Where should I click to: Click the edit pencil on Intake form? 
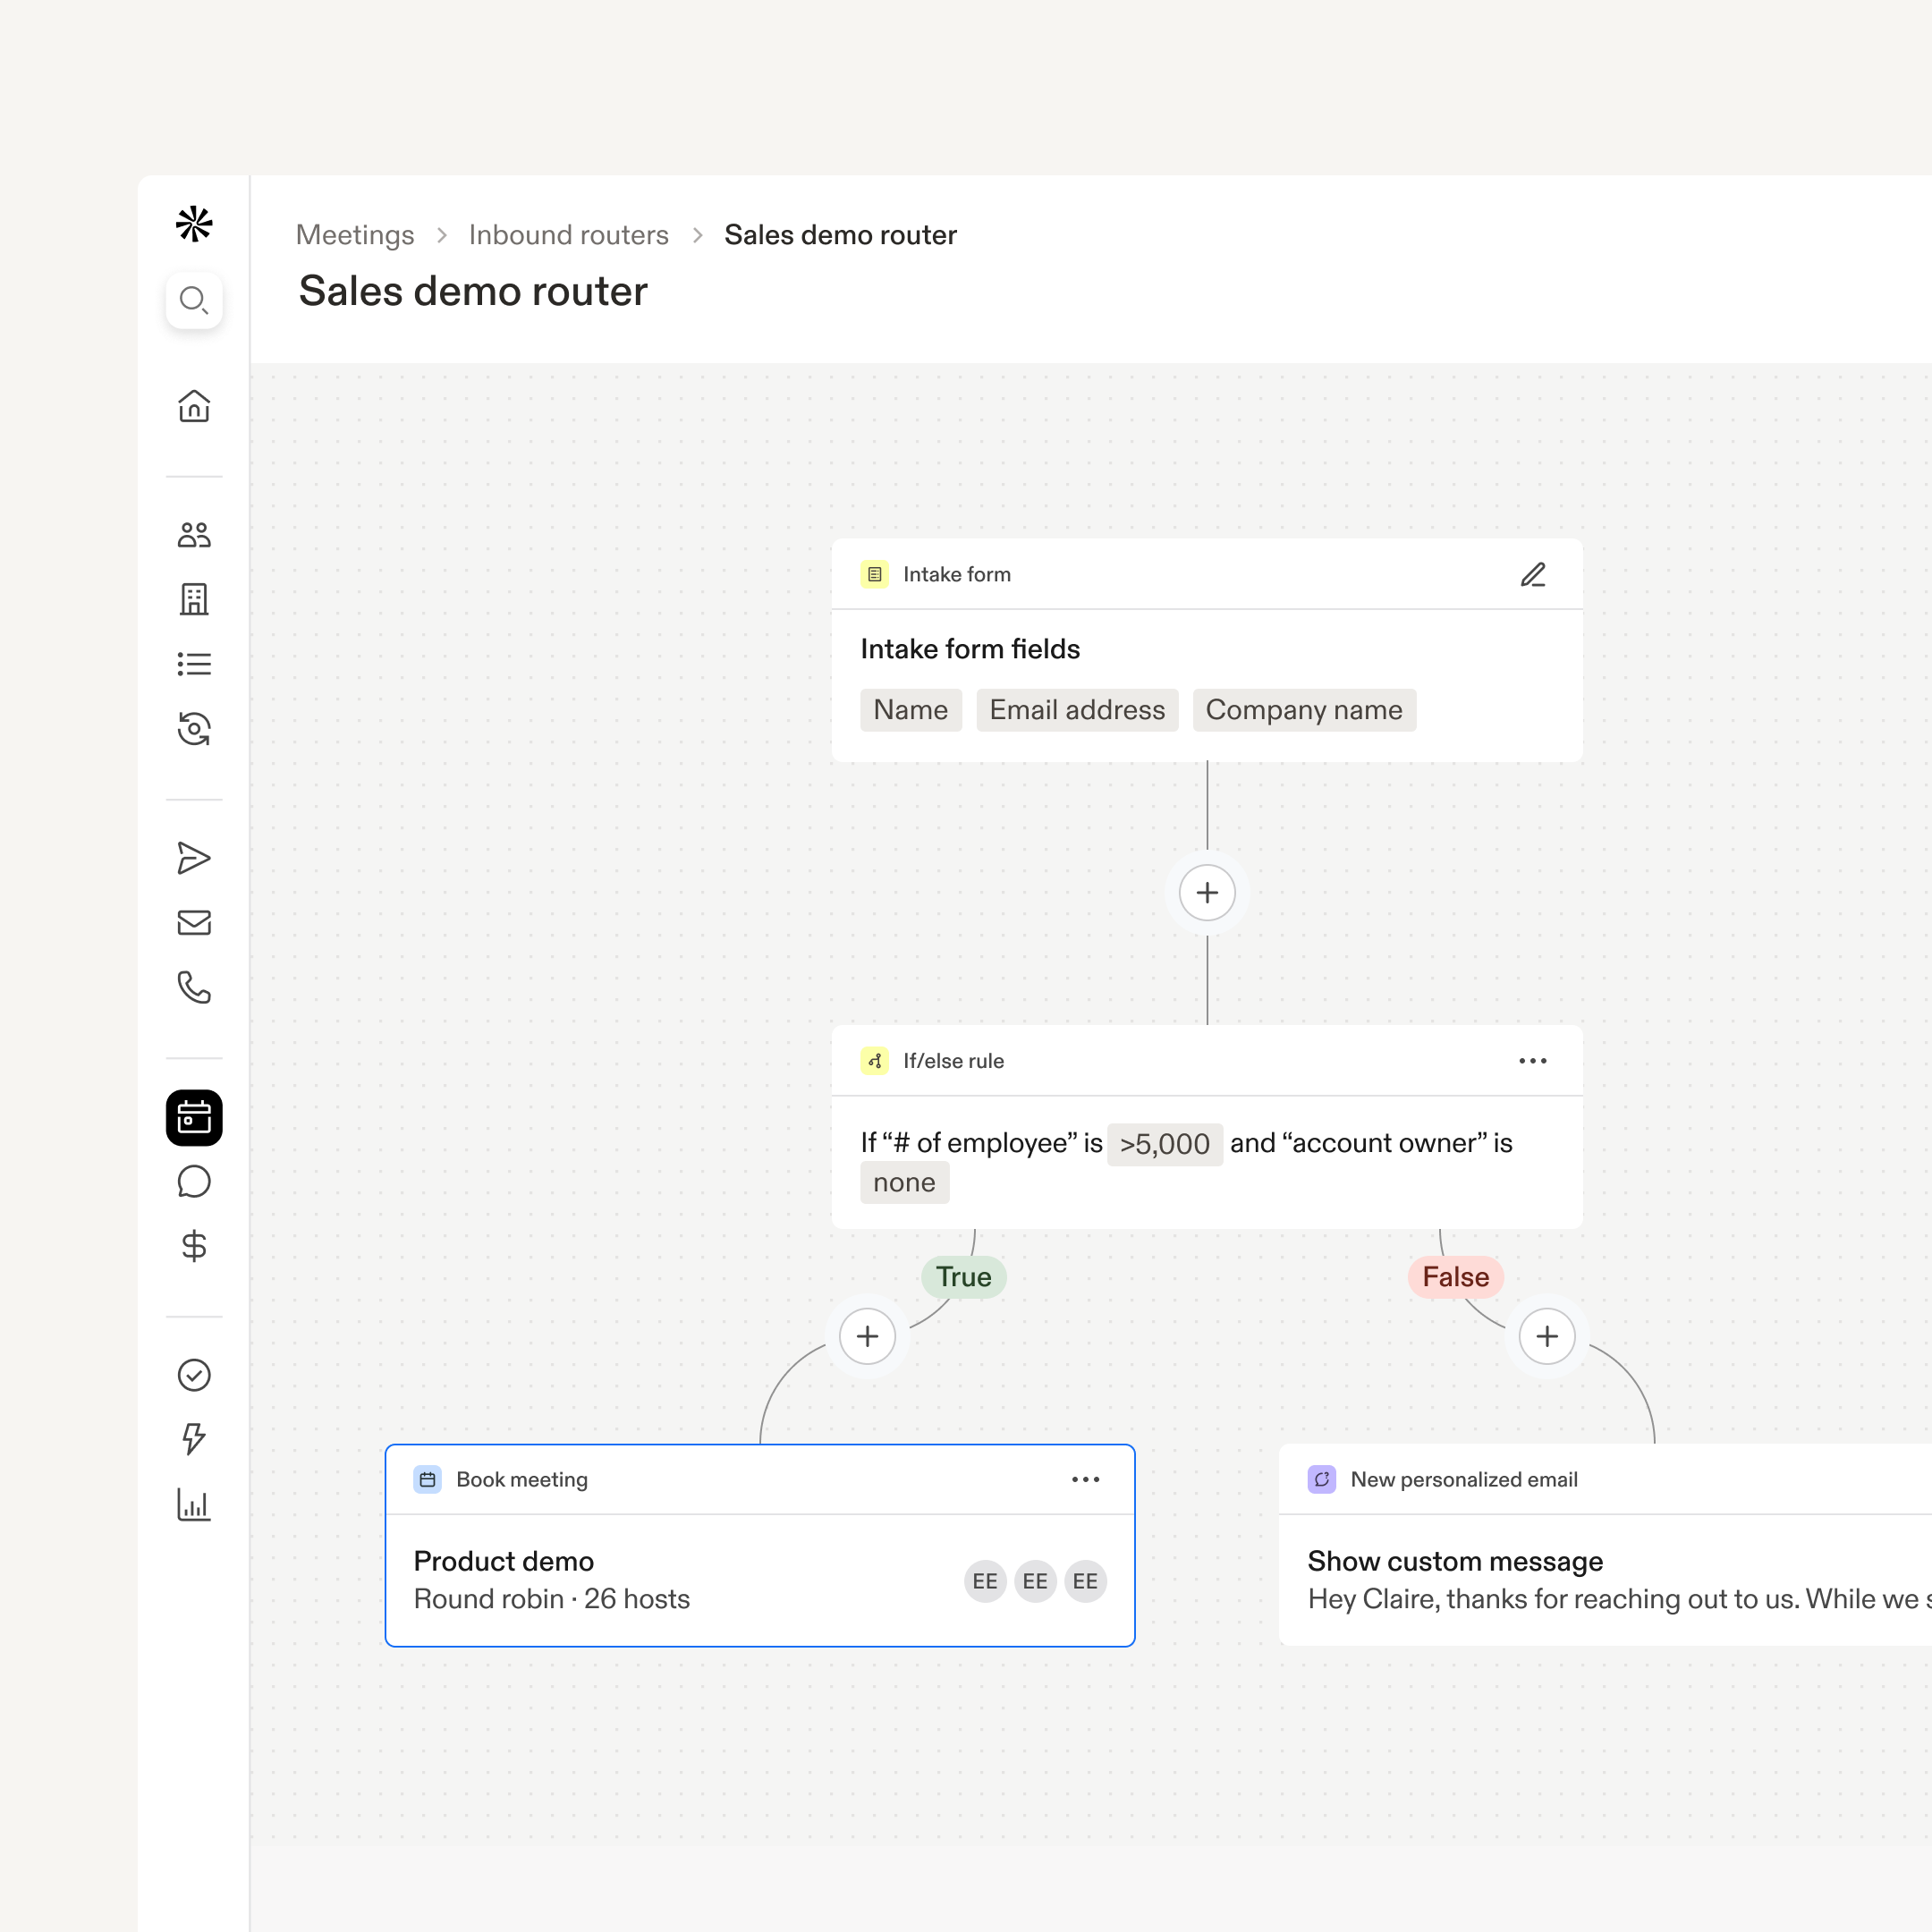point(1533,574)
